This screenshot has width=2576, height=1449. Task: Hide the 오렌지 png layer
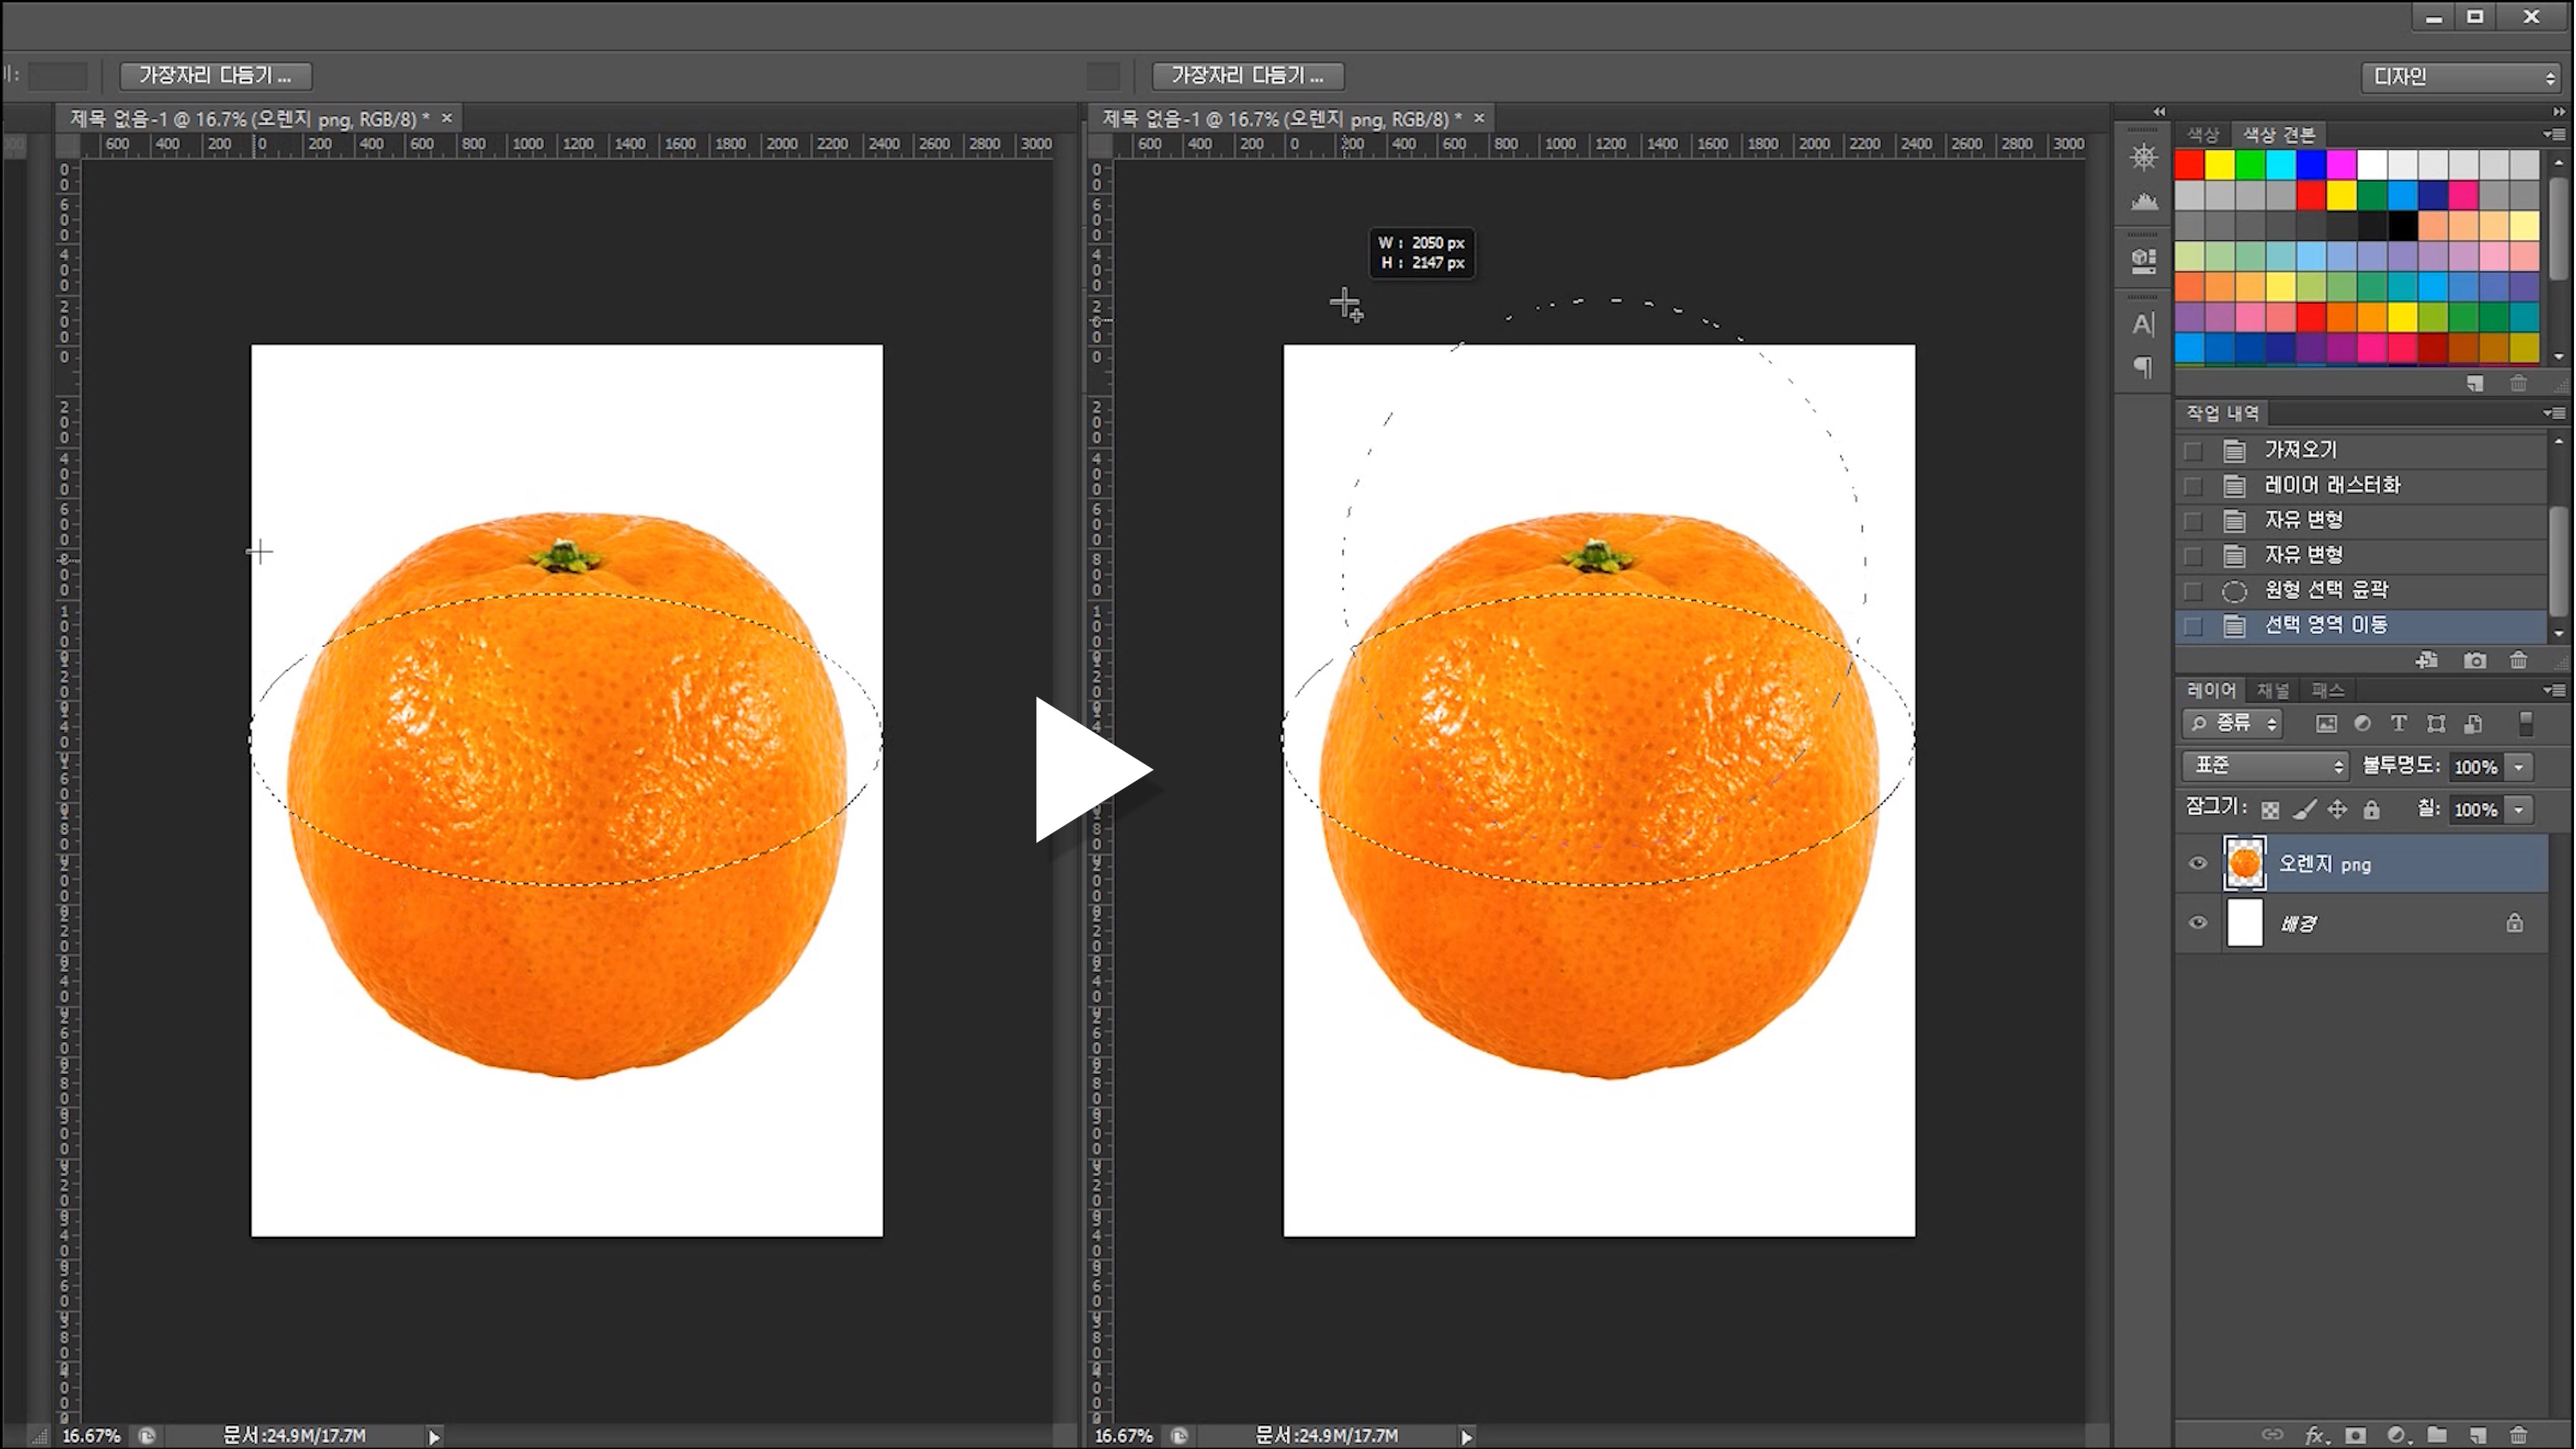[x=2197, y=864]
